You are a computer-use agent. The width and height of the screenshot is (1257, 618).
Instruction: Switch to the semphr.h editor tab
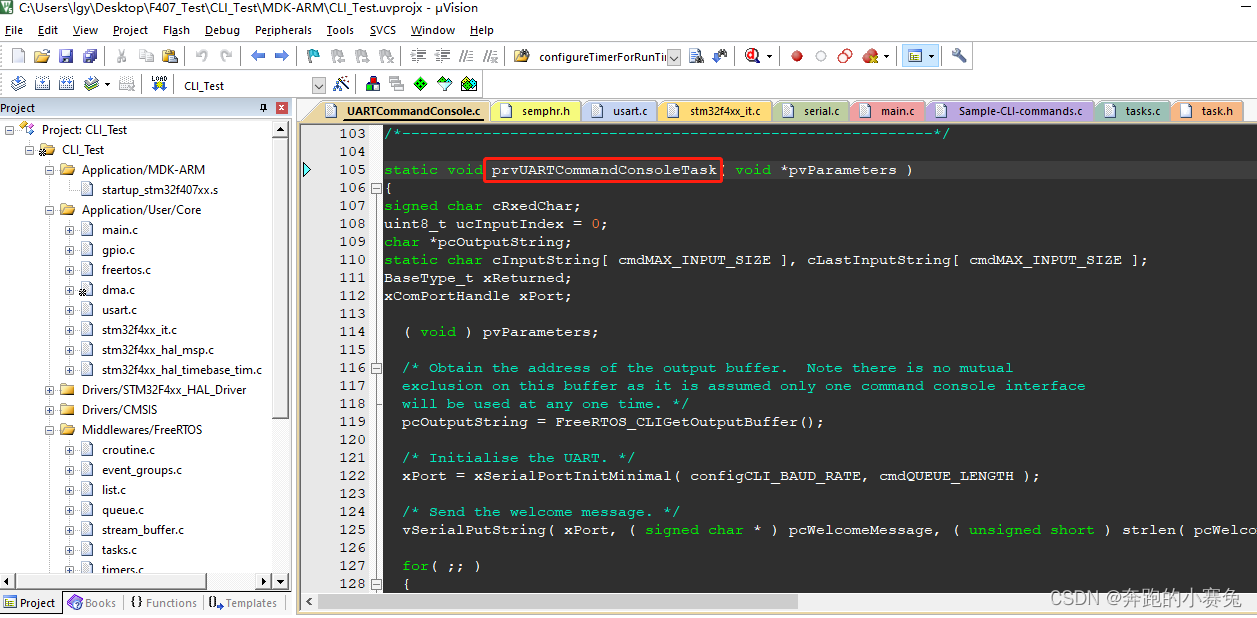point(536,111)
